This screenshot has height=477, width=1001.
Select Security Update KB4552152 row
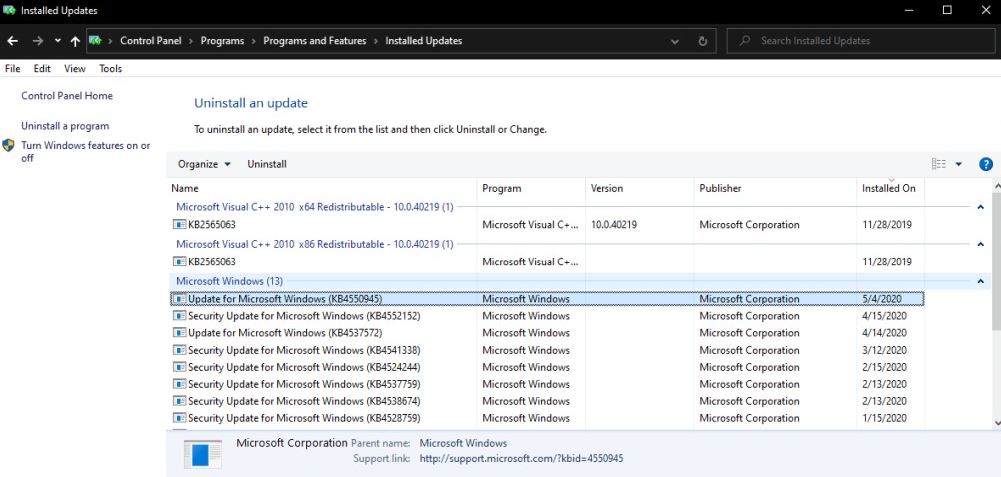point(547,316)
